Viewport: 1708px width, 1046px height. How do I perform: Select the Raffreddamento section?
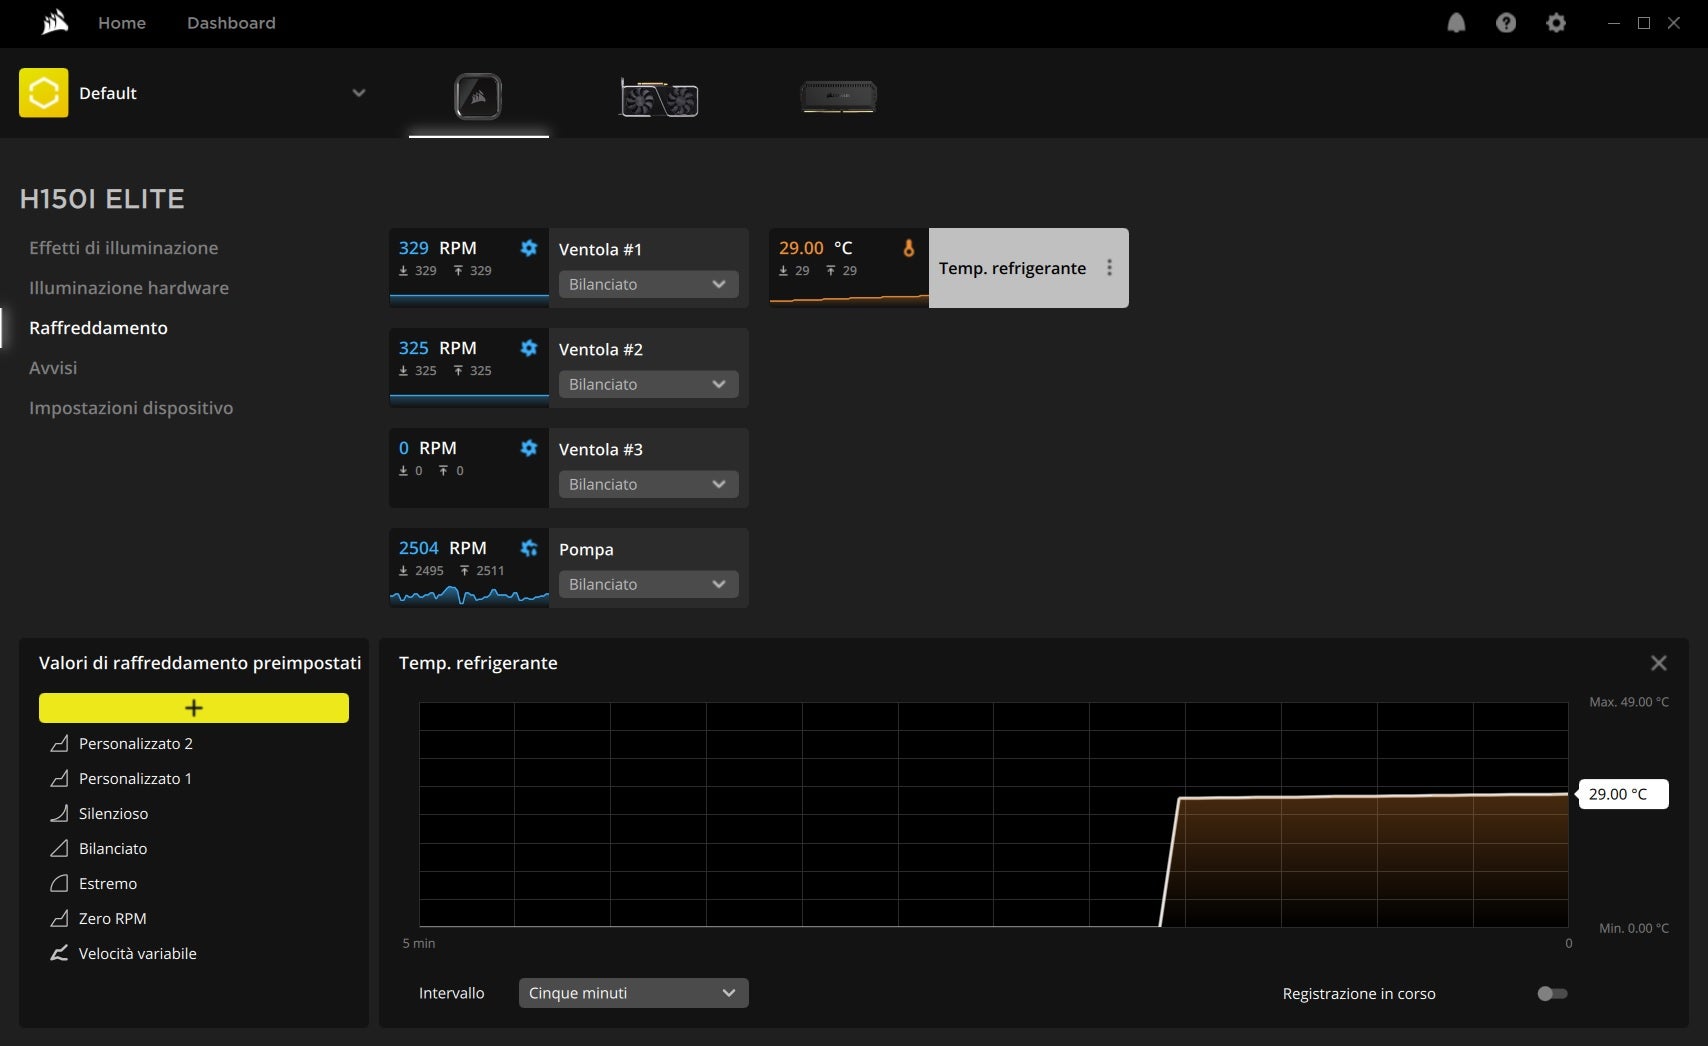click(98, 328)
